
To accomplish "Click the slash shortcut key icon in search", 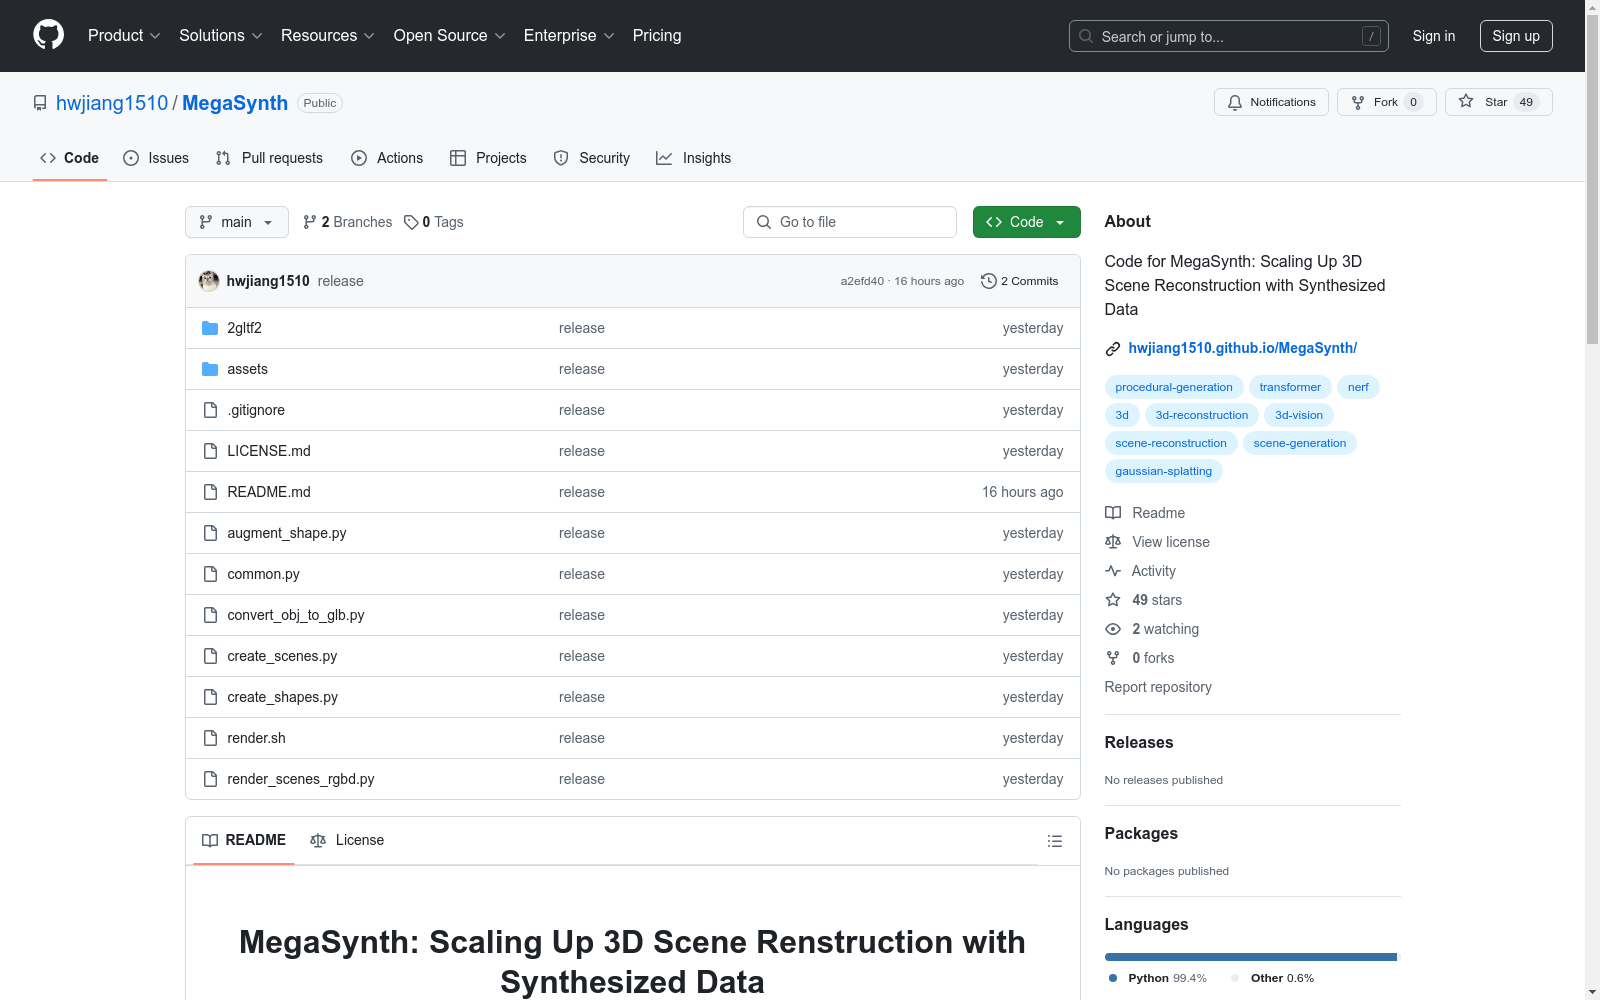I will coord(1371,36).
